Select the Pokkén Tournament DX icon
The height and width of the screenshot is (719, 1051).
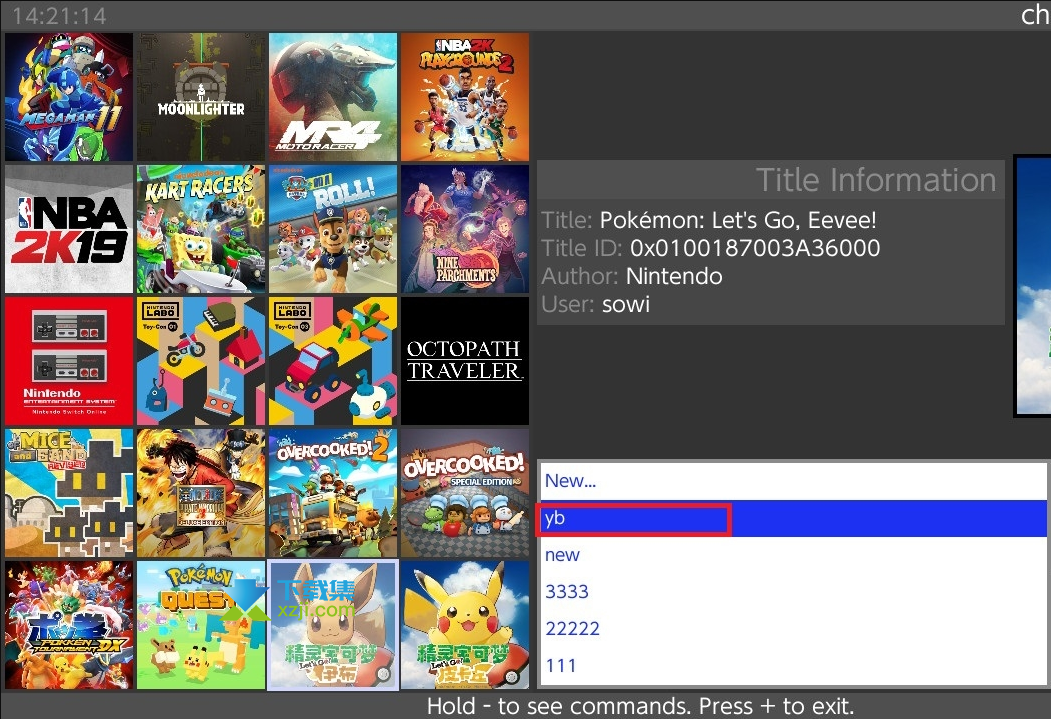[68, 625]
